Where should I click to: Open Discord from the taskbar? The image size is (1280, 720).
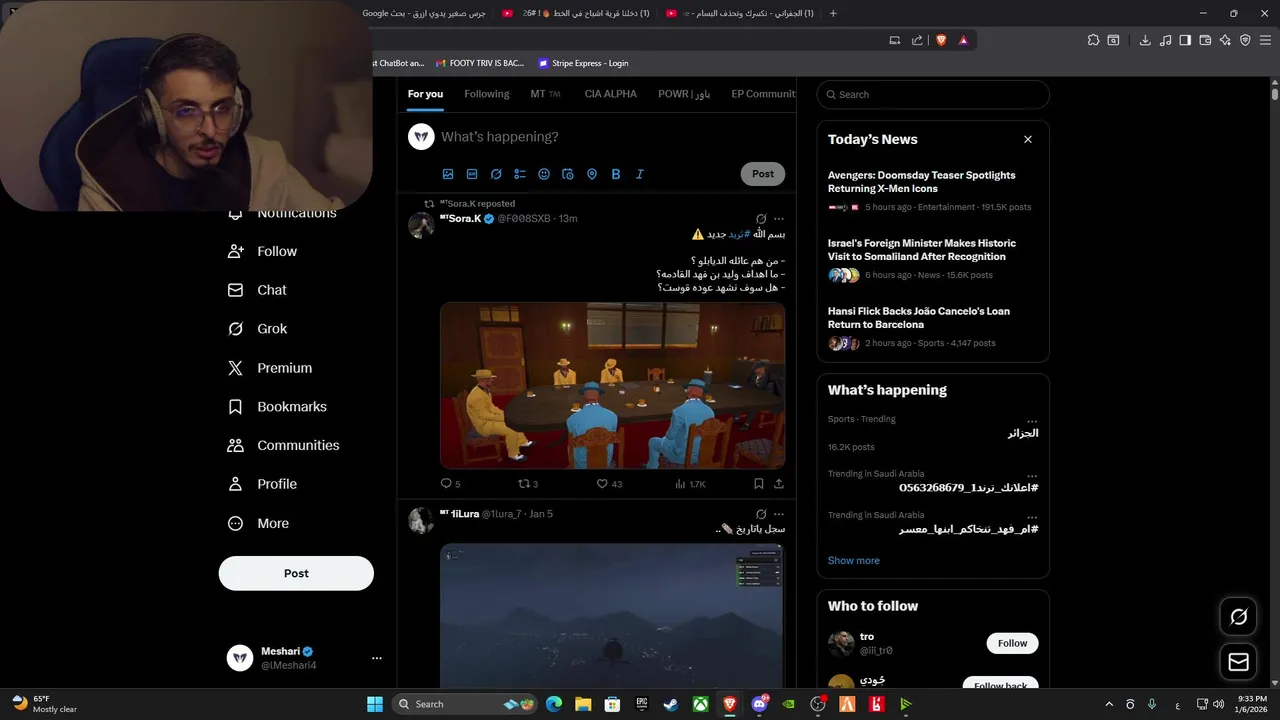pyautogui.click(x=760, y=704)
